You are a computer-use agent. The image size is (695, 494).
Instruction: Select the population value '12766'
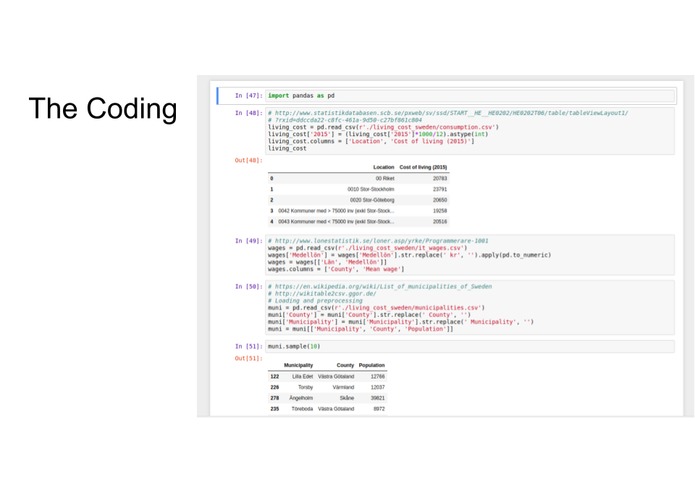[378, 377]
